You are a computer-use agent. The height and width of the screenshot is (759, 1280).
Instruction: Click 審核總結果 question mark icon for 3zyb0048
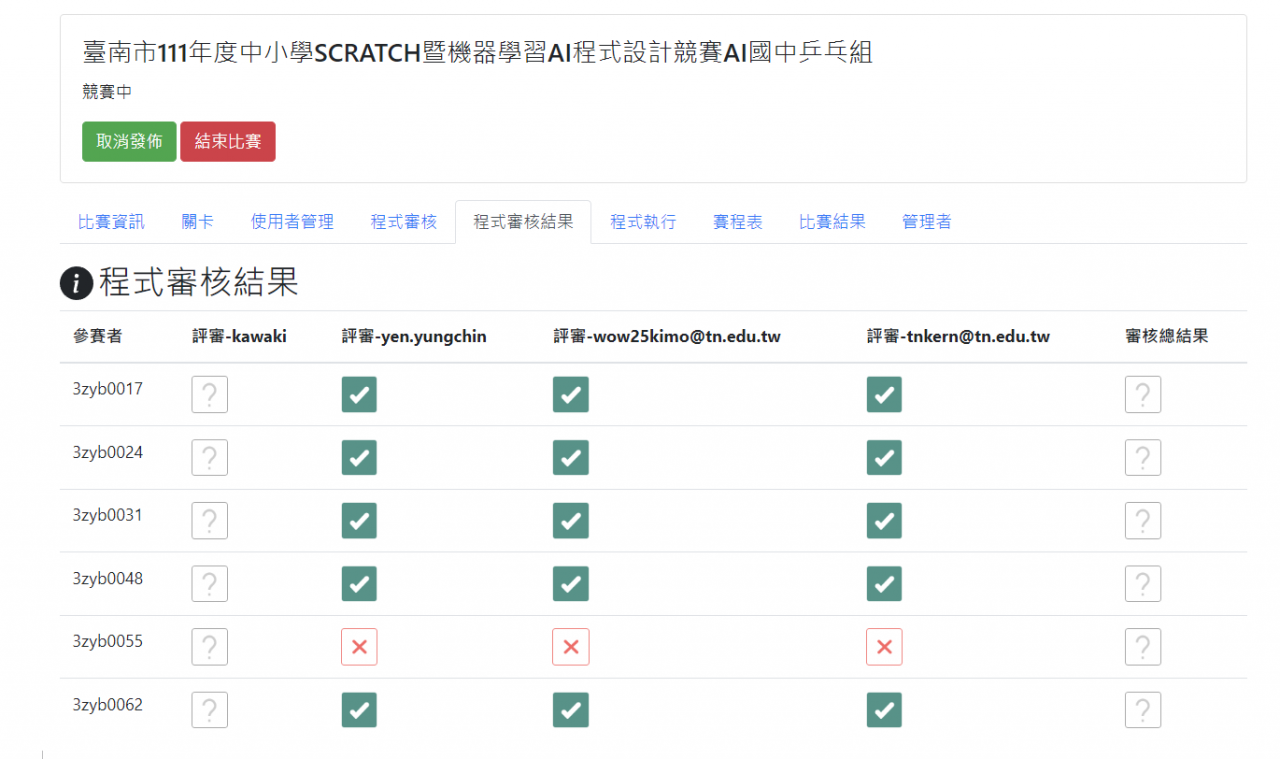(x=1142, y=584)
